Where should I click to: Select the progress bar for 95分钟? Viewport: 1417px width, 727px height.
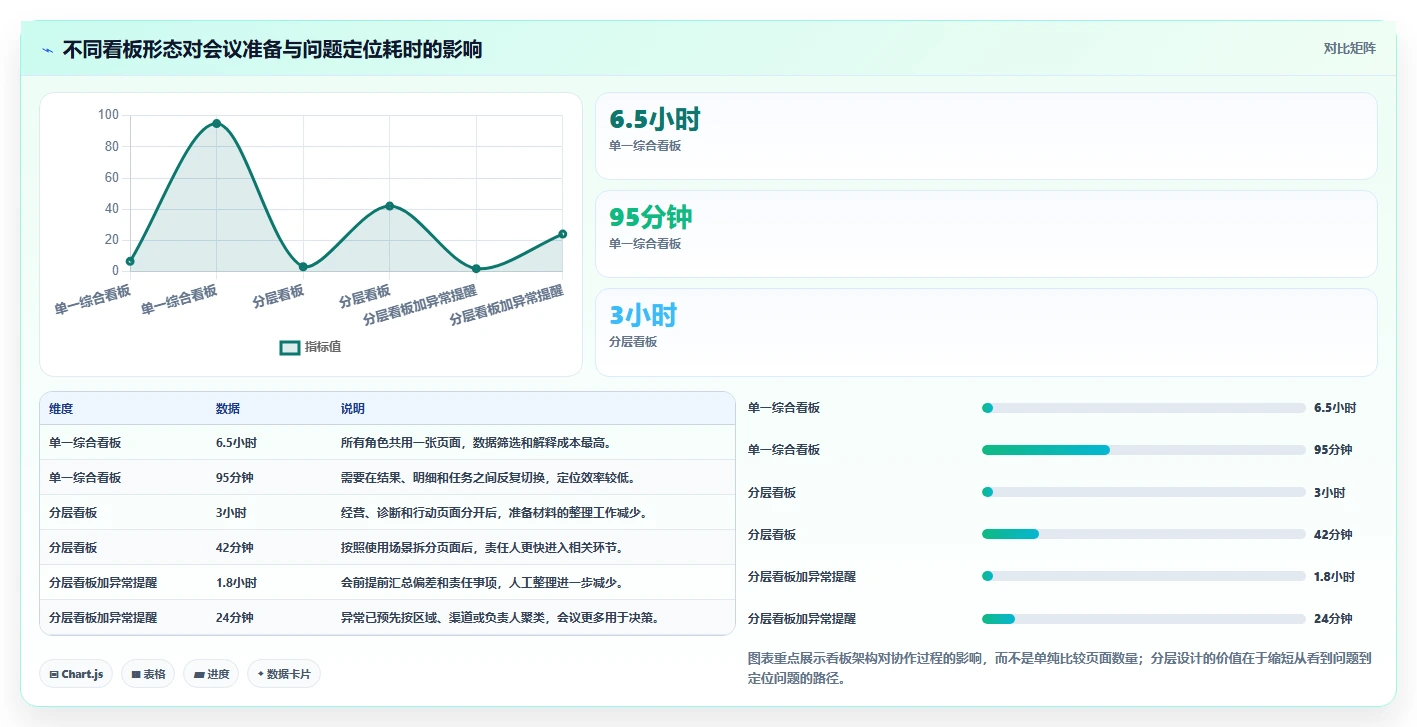point(1144,450)
